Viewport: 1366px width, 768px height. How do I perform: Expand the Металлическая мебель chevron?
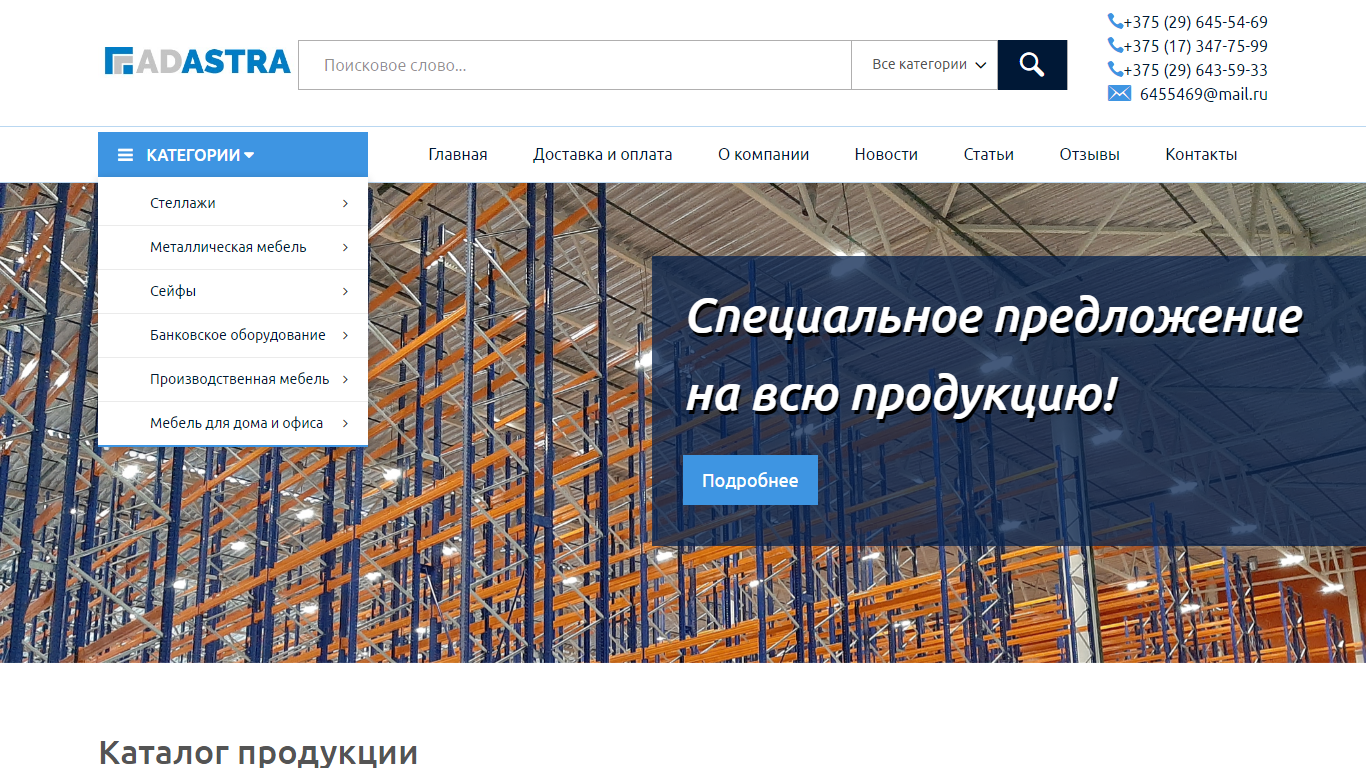pyautogui.click(x=345, y=247)
